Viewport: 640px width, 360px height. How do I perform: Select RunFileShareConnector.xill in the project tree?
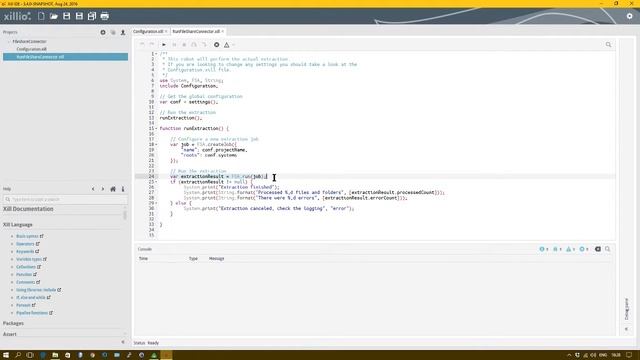[65, 57]
